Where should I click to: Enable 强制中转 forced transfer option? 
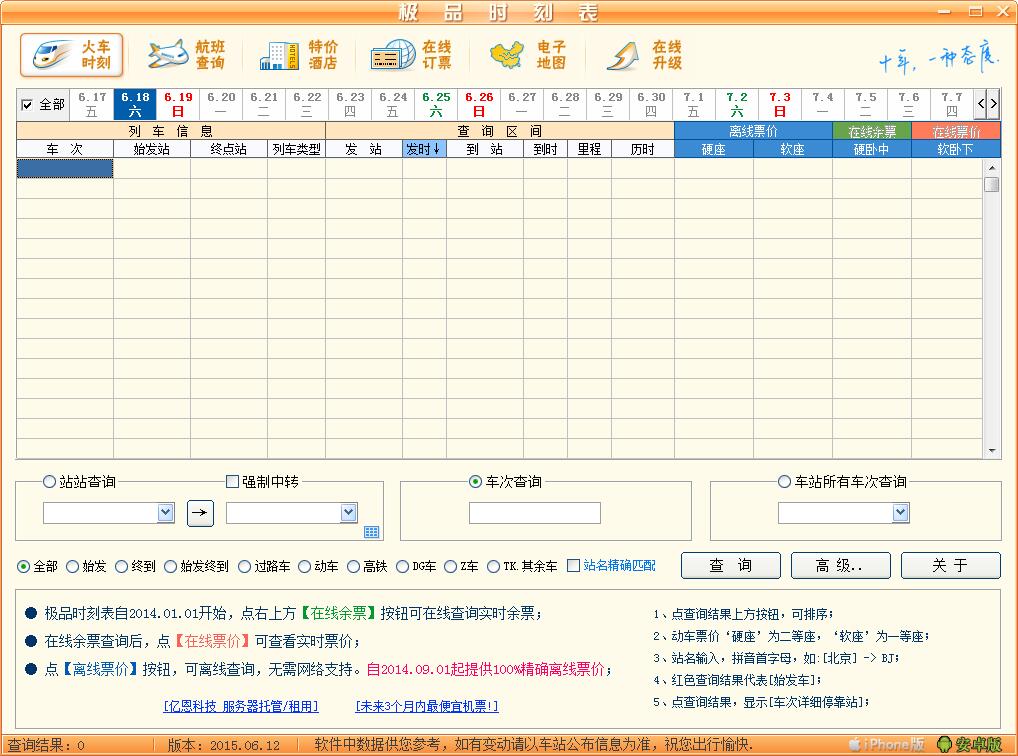pyautogui.click(x=231, y=481)
